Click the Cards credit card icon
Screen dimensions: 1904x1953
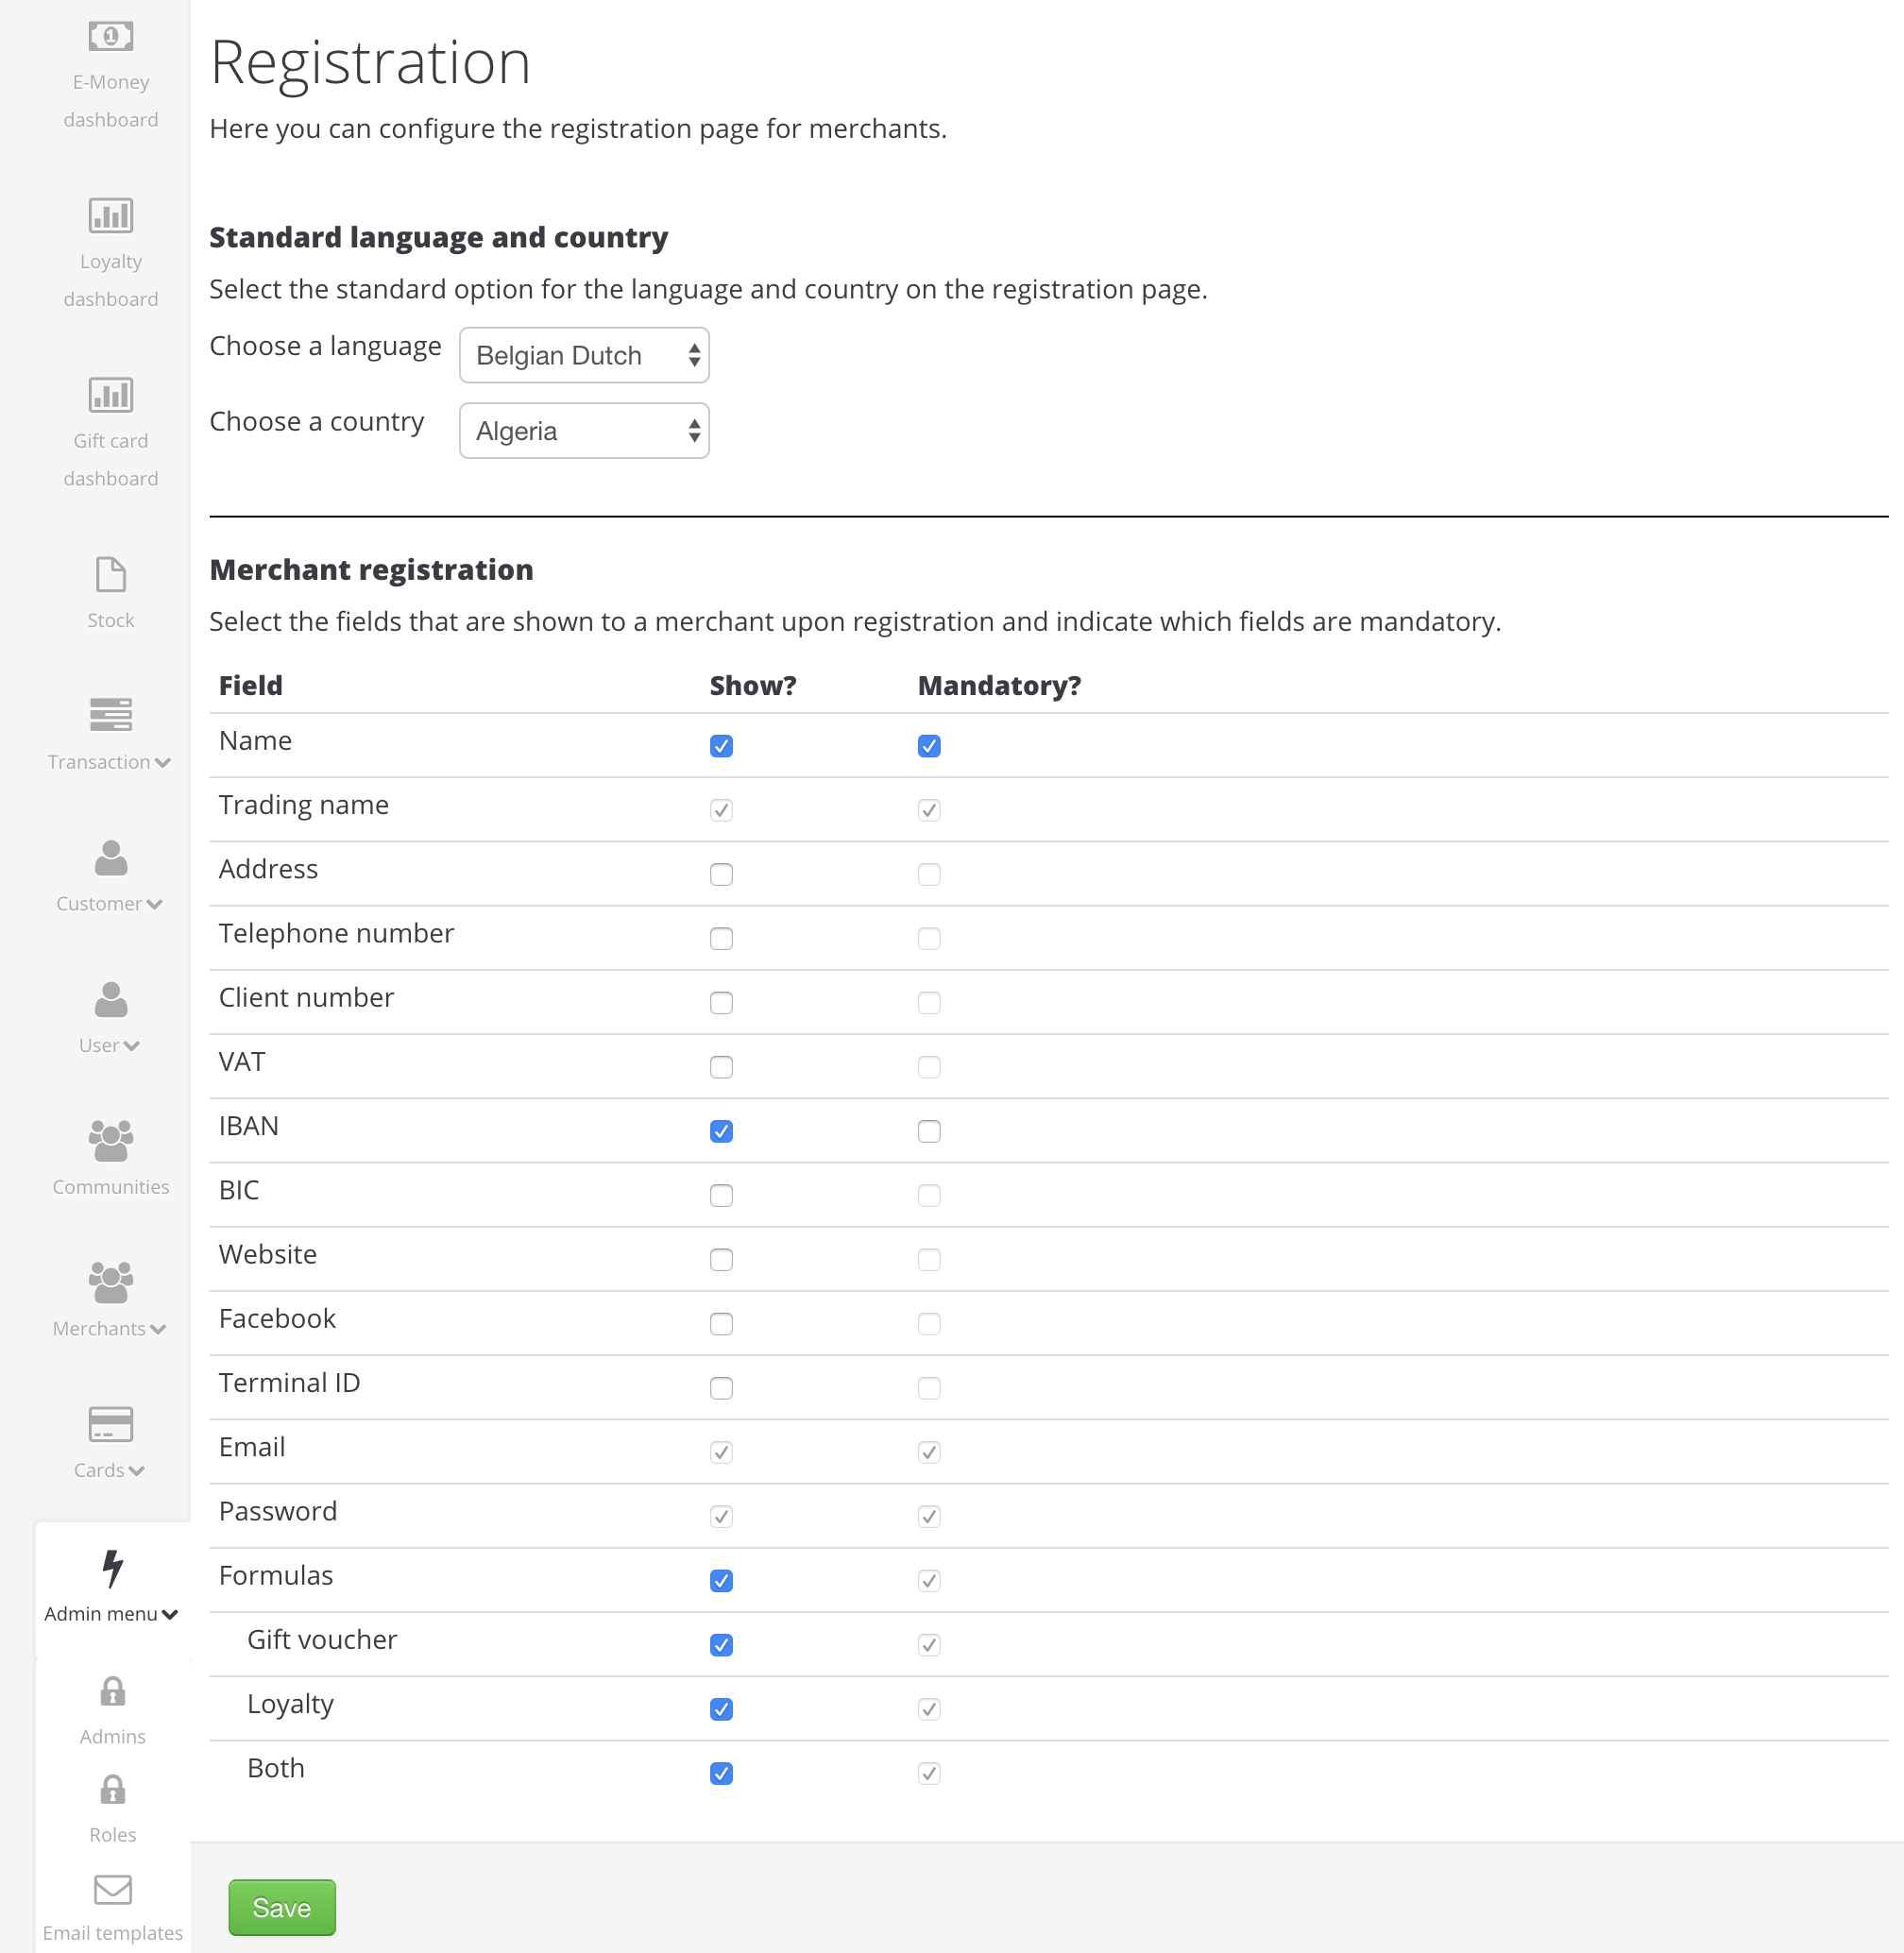pos(110,1424)
